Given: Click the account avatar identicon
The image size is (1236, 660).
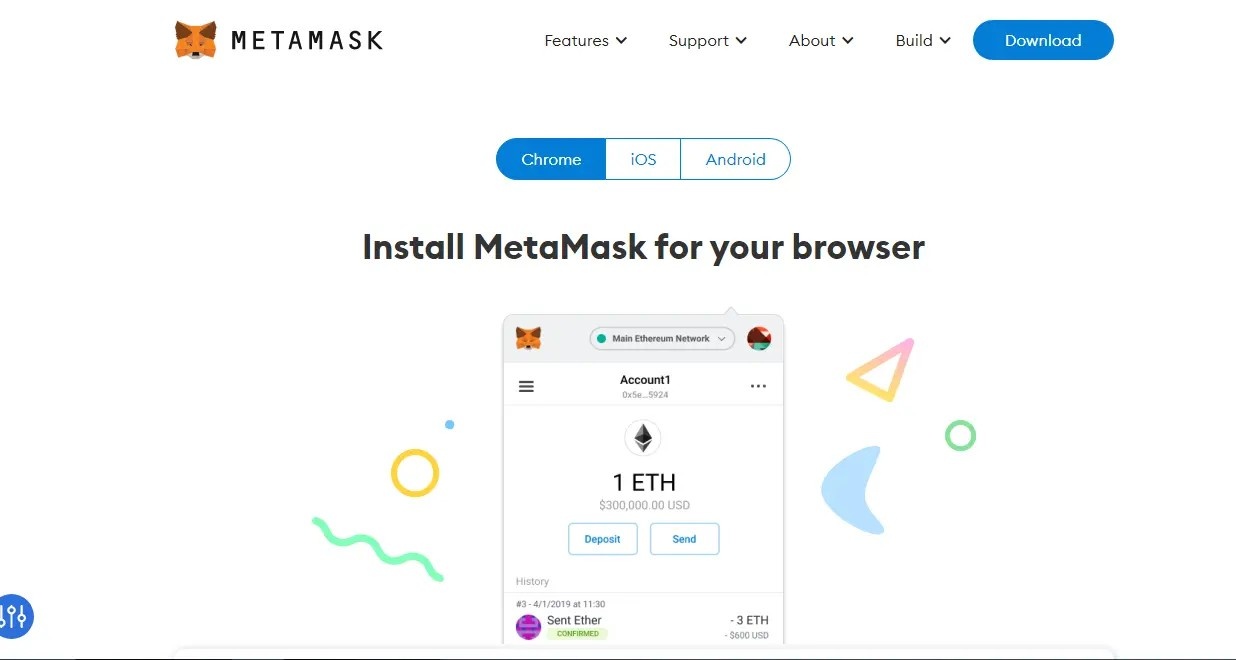Looking at the screenshot, I should (x=759, y=338).
